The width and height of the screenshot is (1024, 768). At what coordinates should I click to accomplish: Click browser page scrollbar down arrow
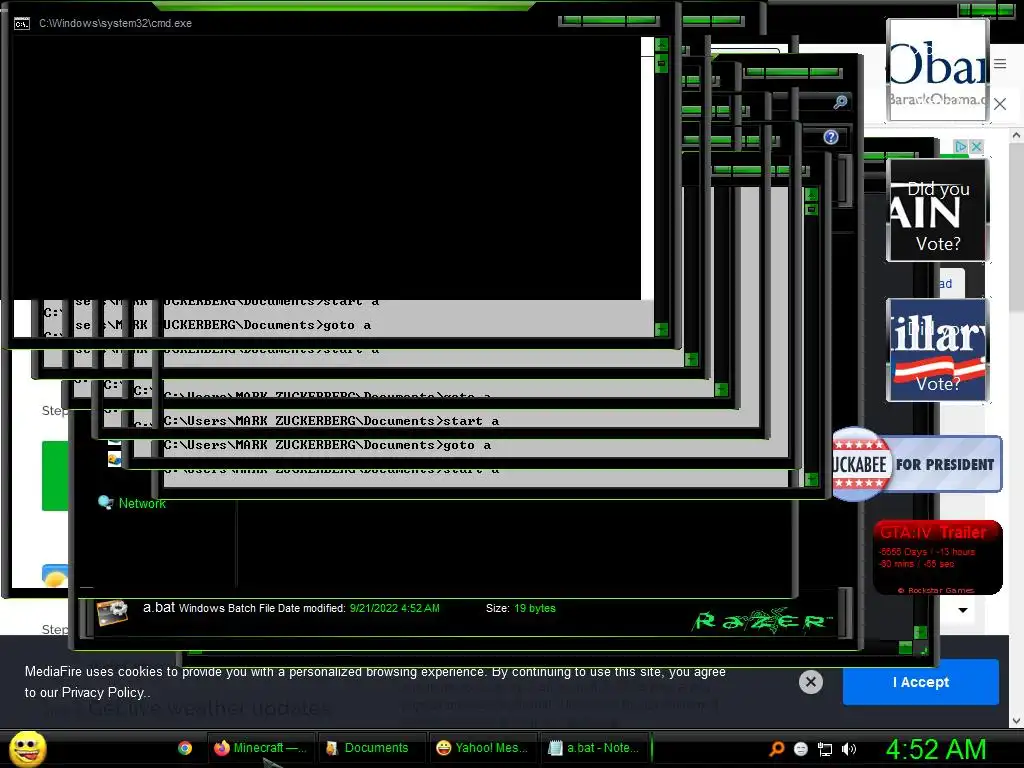[x=1016, y=721]
